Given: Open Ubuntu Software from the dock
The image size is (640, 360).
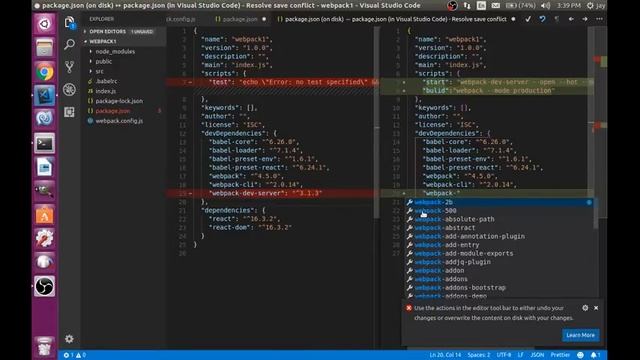Looking at the screenshot, I should pyautogui.click(x=44, y=215).
